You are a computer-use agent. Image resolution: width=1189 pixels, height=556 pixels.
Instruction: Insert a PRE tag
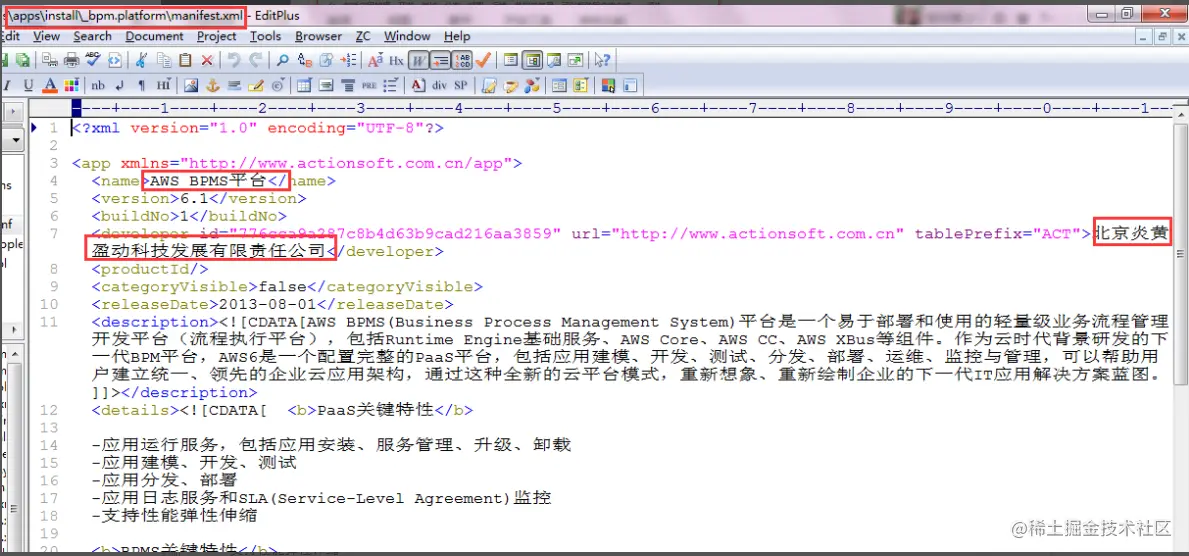point(369,85)
